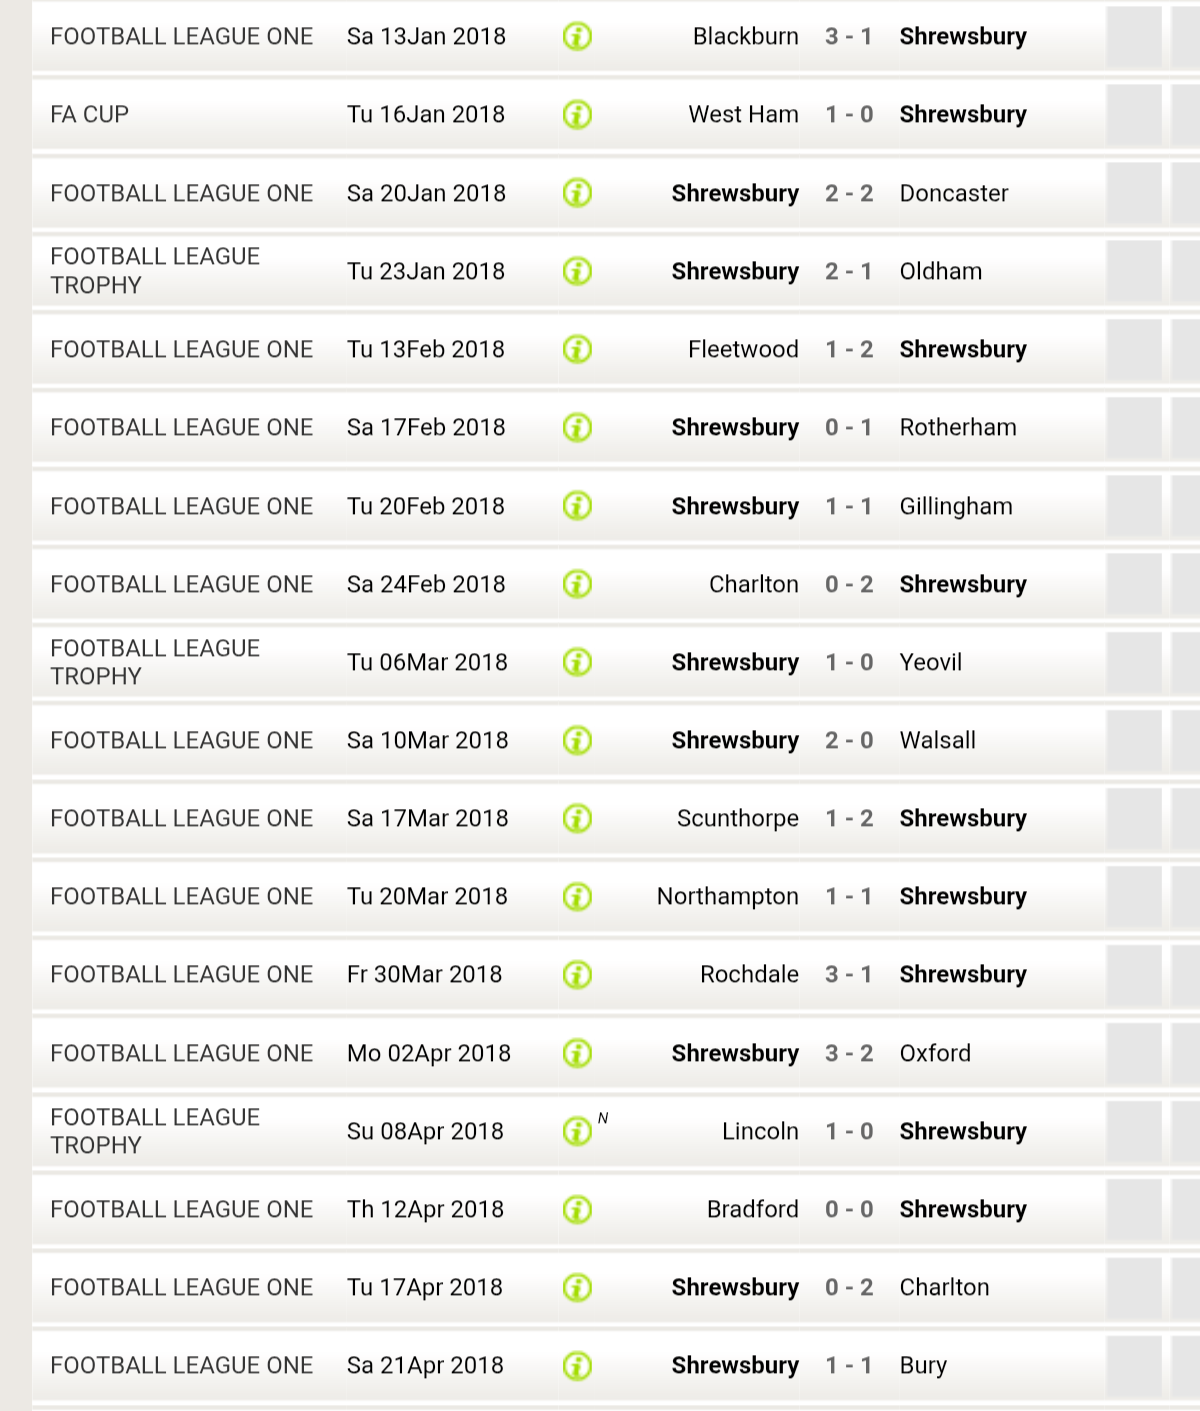The image size is (1200, 1411).
Task: Click the 0 - 0 score for Bradford match
Action: pos(849,1209)
